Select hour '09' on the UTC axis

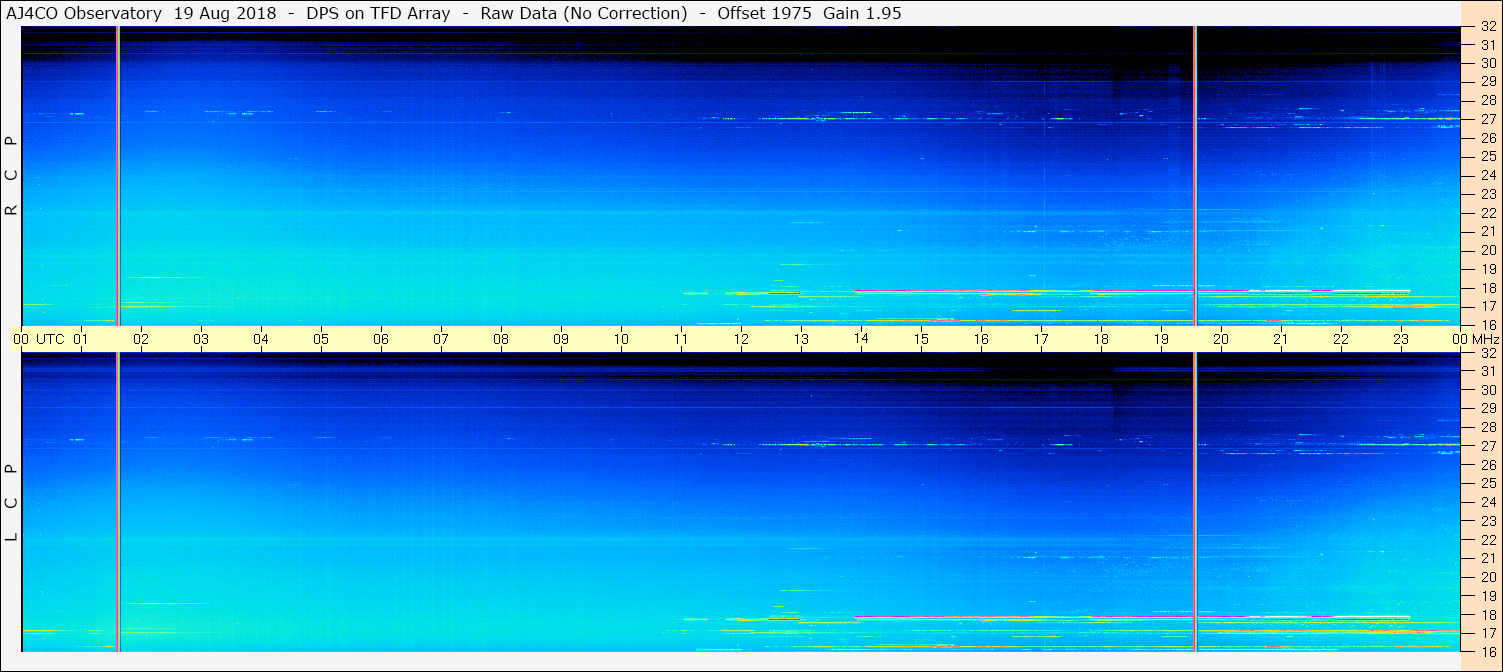(561, 339)
